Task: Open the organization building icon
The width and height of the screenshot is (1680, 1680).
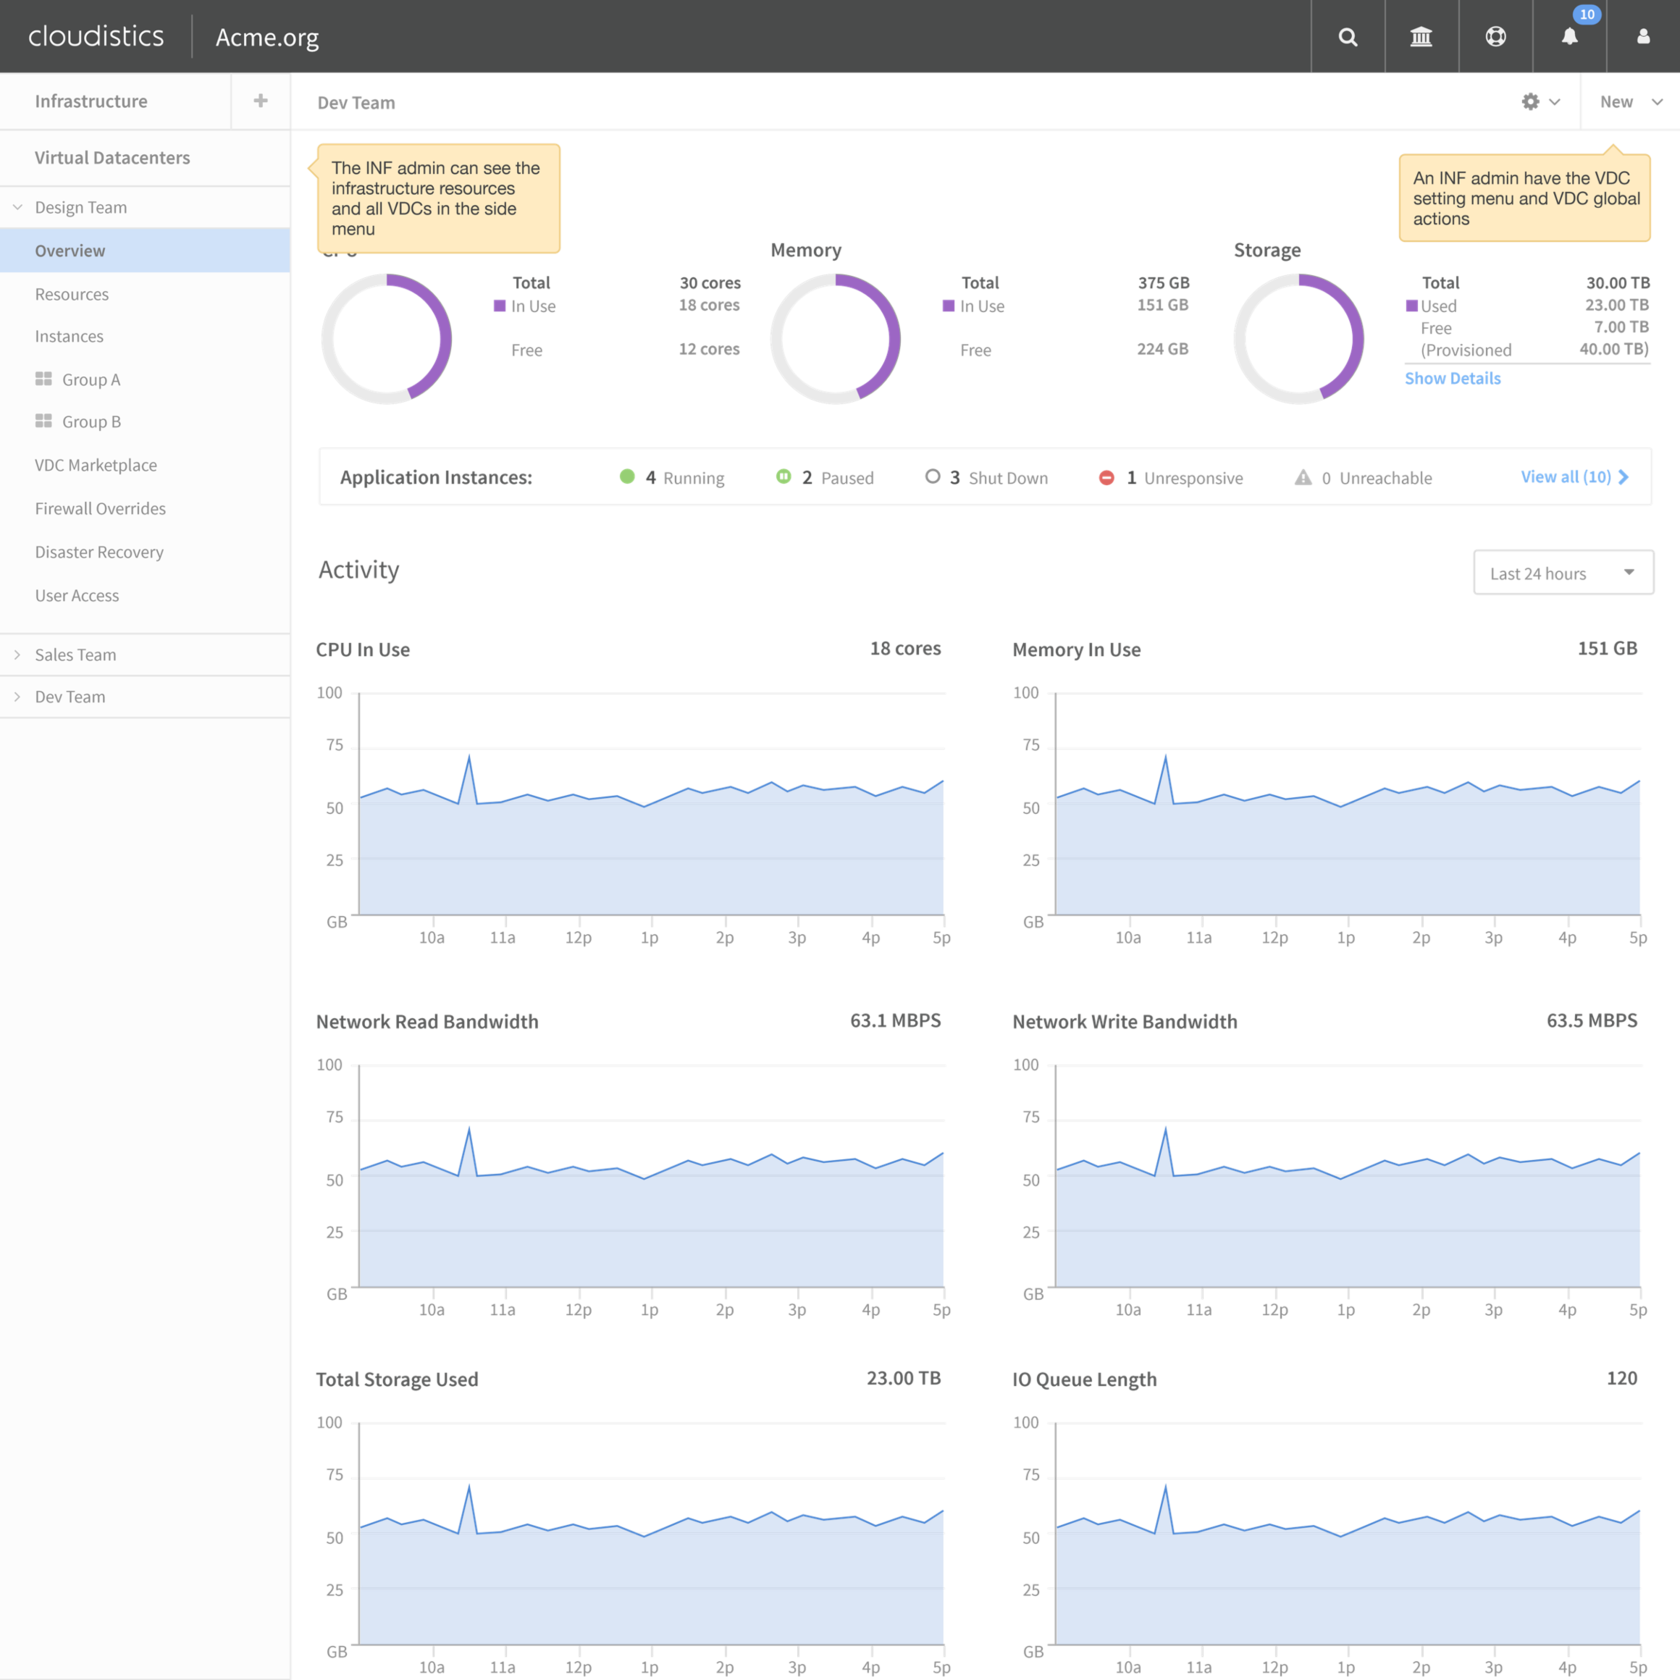Action: [x=1421, y=37]
